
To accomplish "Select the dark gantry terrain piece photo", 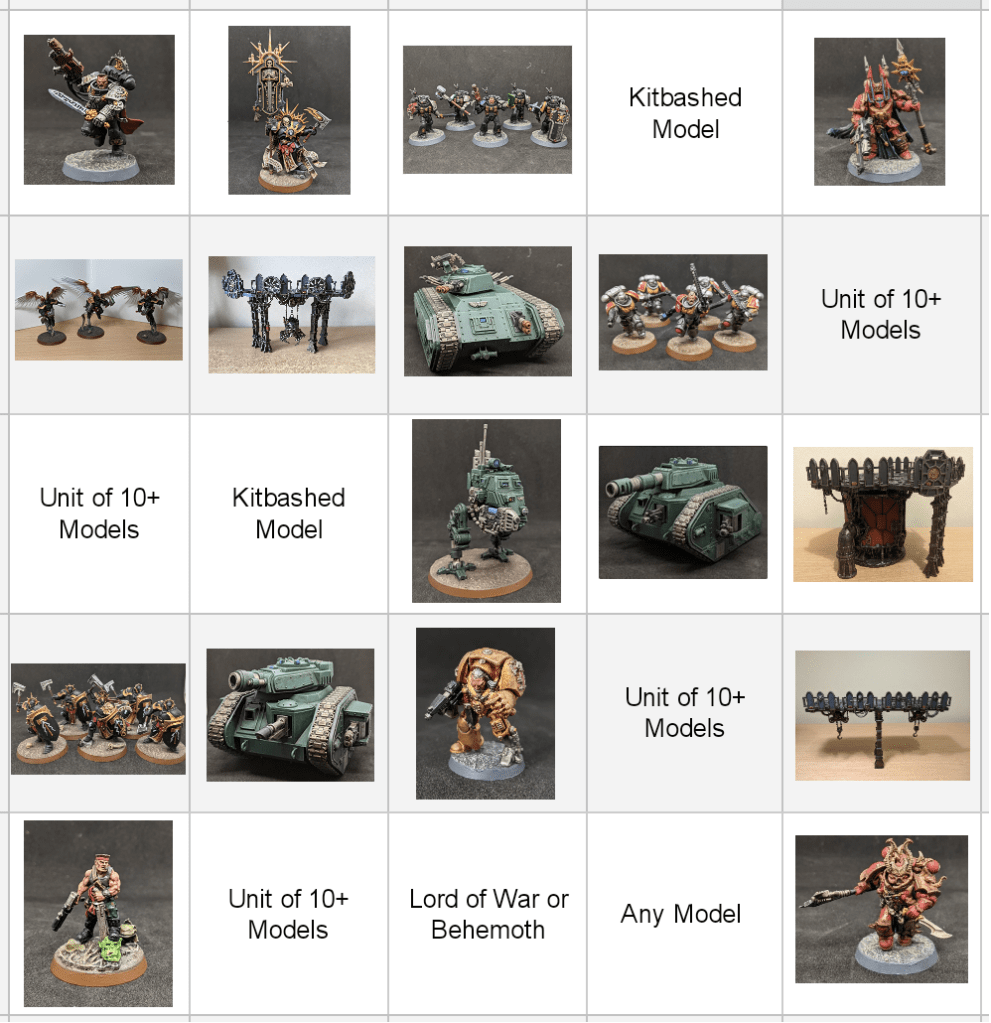I will pos(292,314).
